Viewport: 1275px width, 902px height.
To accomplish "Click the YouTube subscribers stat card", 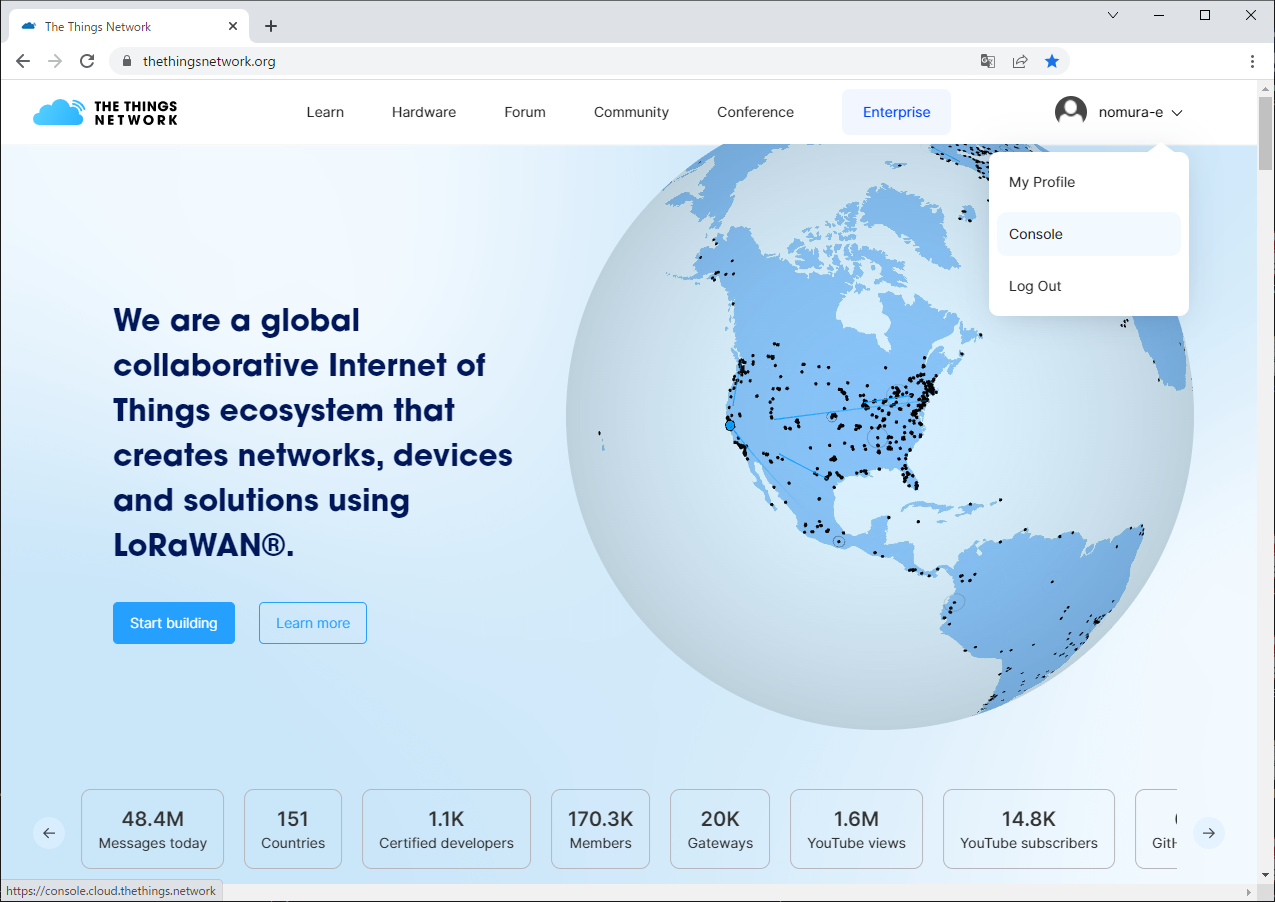I will 1029,829.
